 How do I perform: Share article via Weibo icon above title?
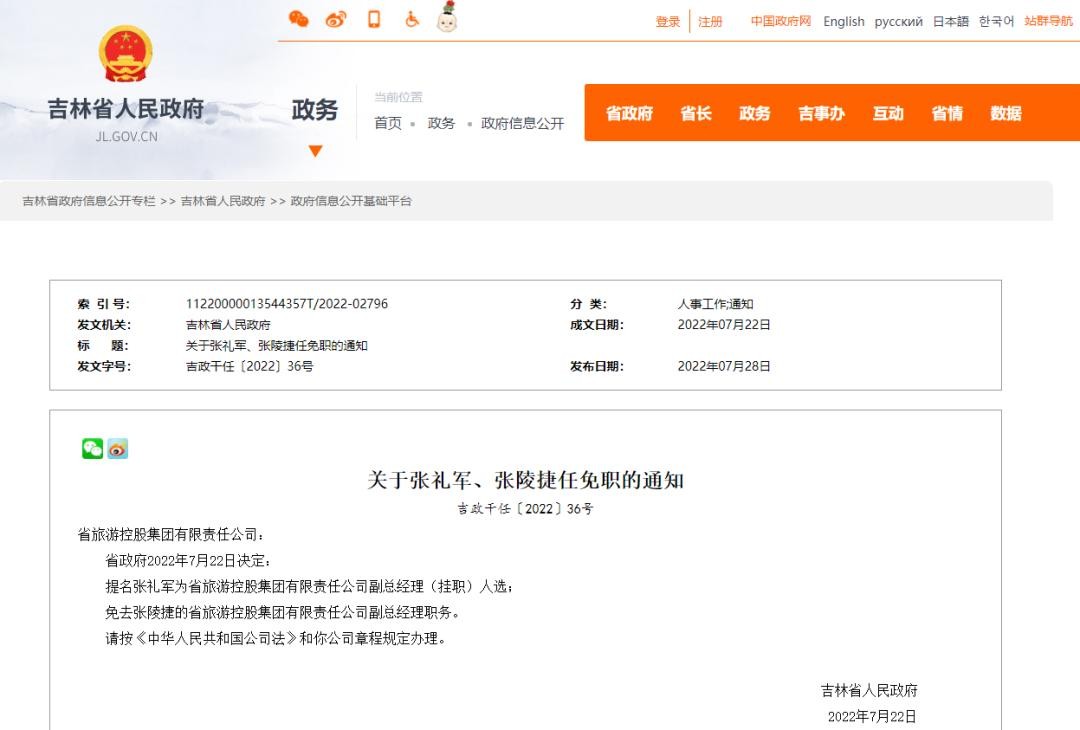click(x=118, y=449)
